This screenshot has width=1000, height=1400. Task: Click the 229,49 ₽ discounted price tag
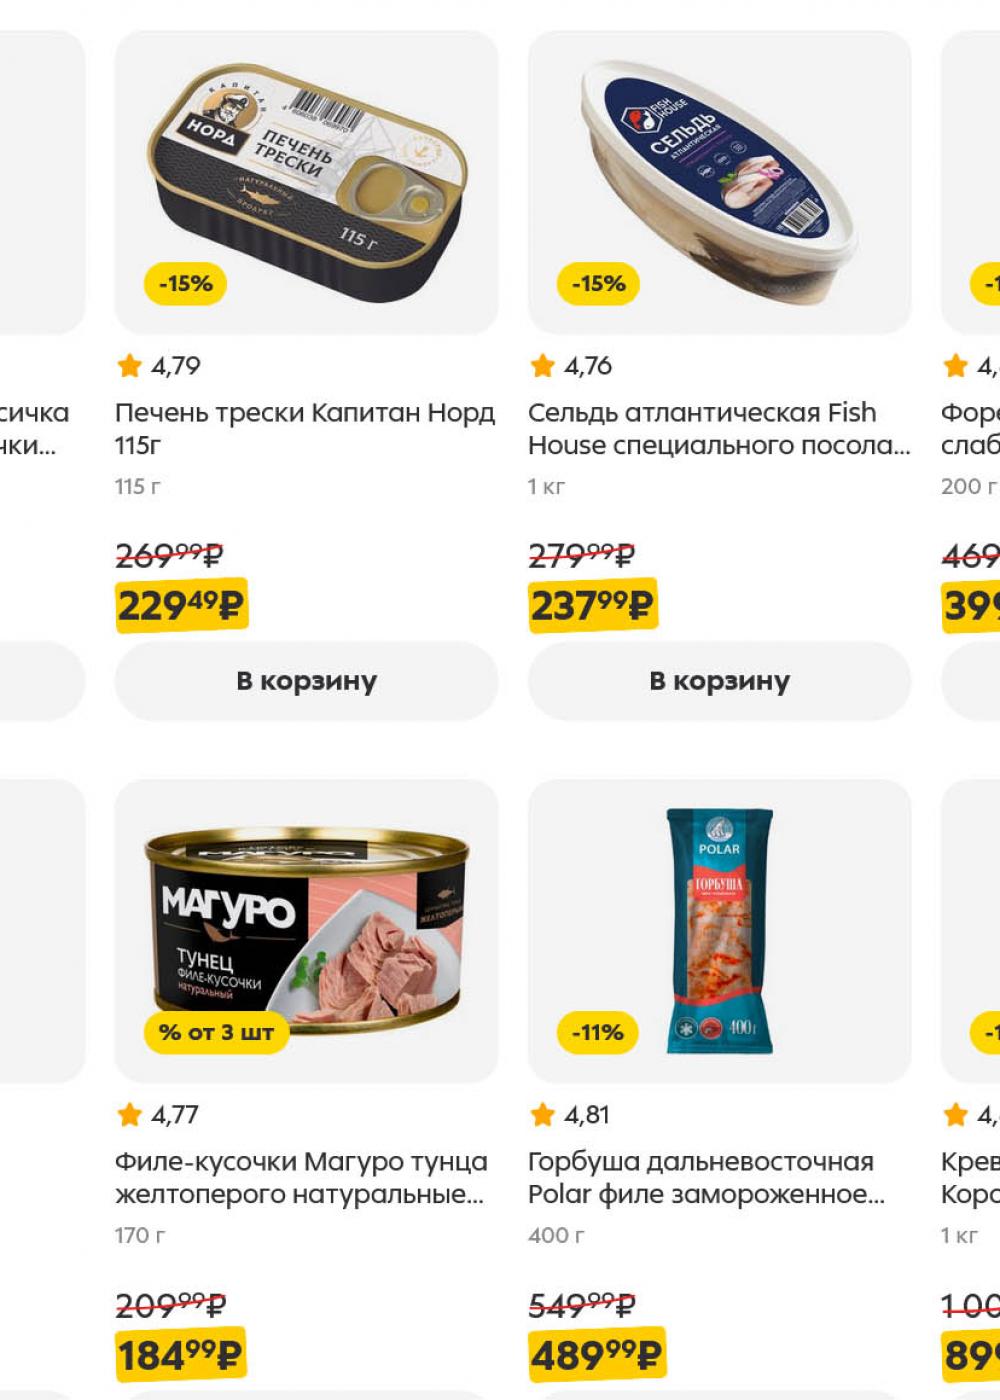tap(181, 605)
